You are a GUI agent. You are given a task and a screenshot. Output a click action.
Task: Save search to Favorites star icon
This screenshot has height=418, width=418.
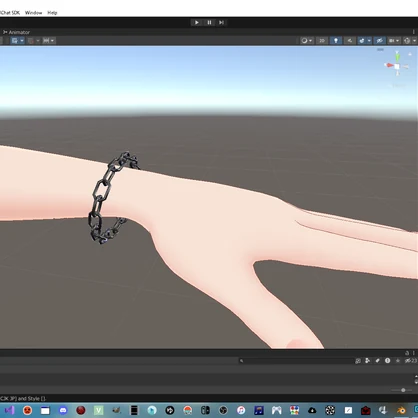pos(398,361)
